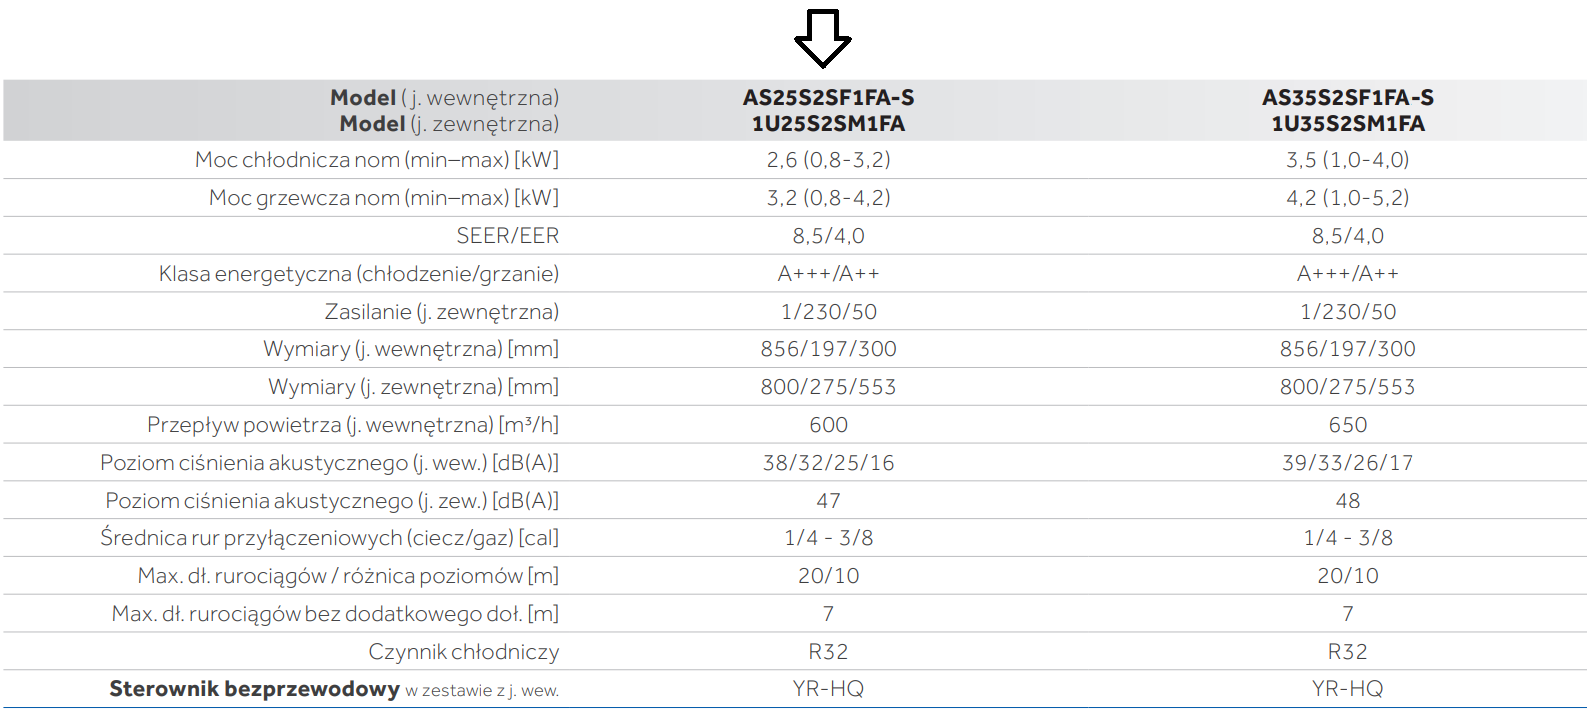Click the 'Moc chłodnicza nom' row label
The height and width of the screenshot is (715, 1592).
point(376,160)
